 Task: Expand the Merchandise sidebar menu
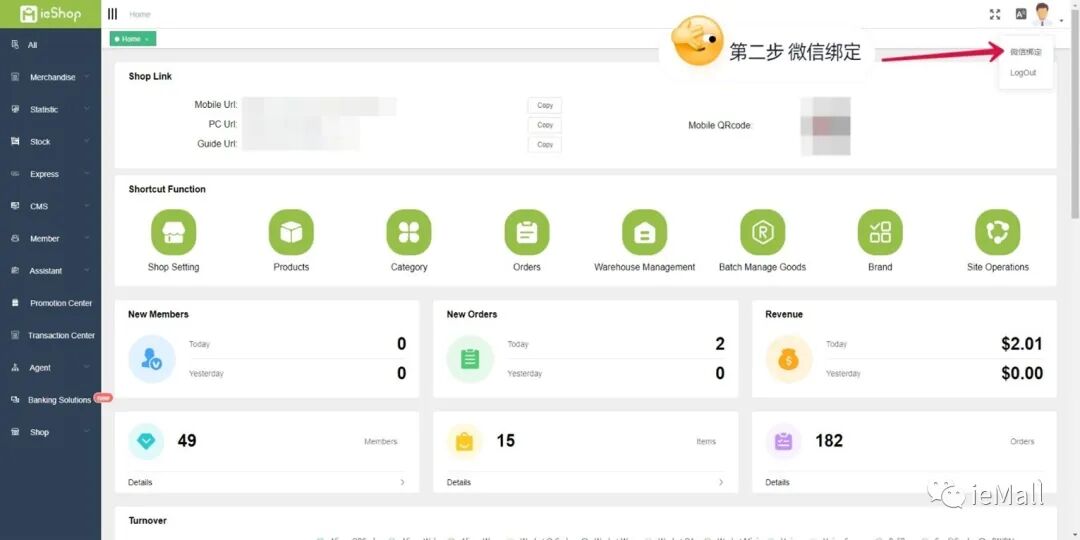50,77
